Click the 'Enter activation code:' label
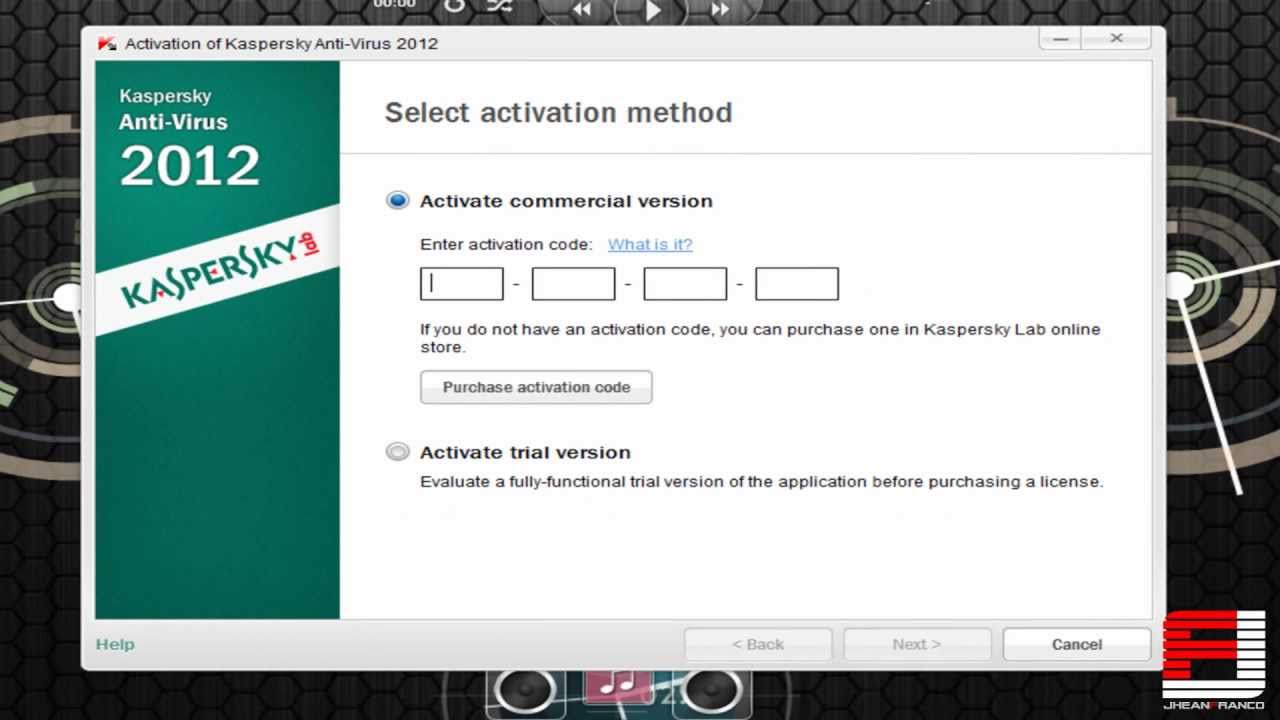 point(506,244)
